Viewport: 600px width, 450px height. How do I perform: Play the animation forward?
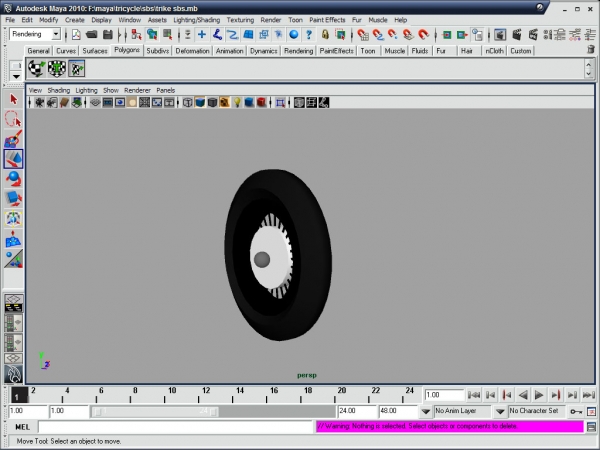(x=539, y=395)
